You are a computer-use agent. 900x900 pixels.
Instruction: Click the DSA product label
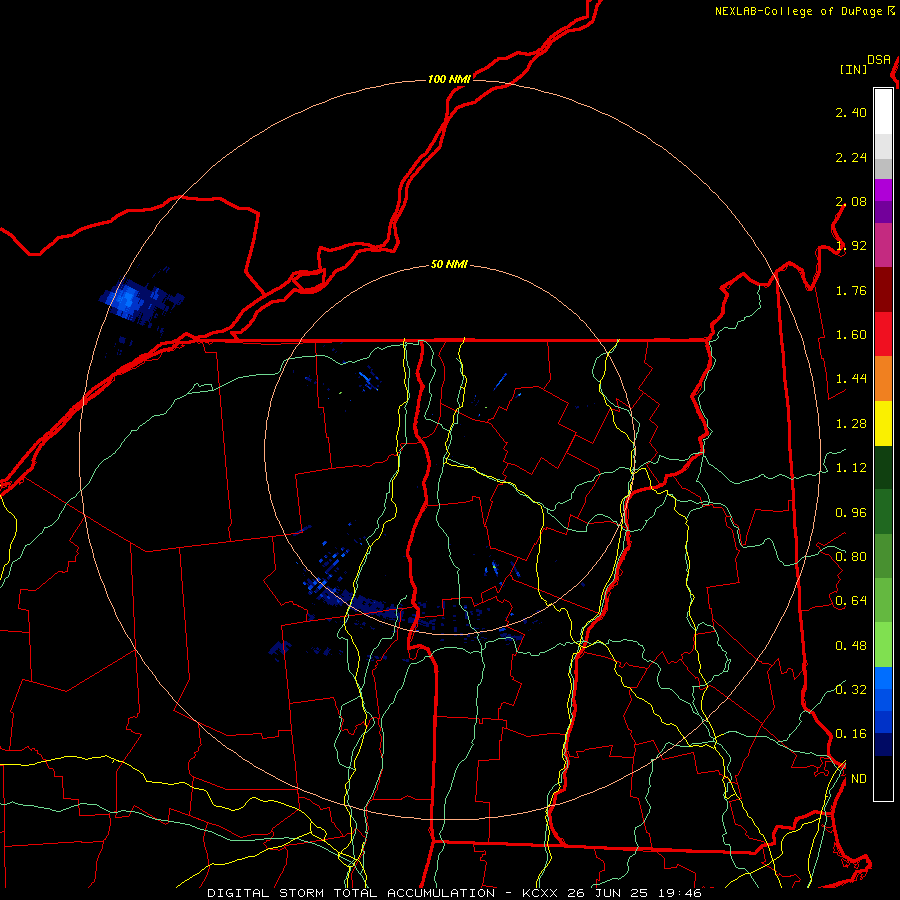point(879,60)
